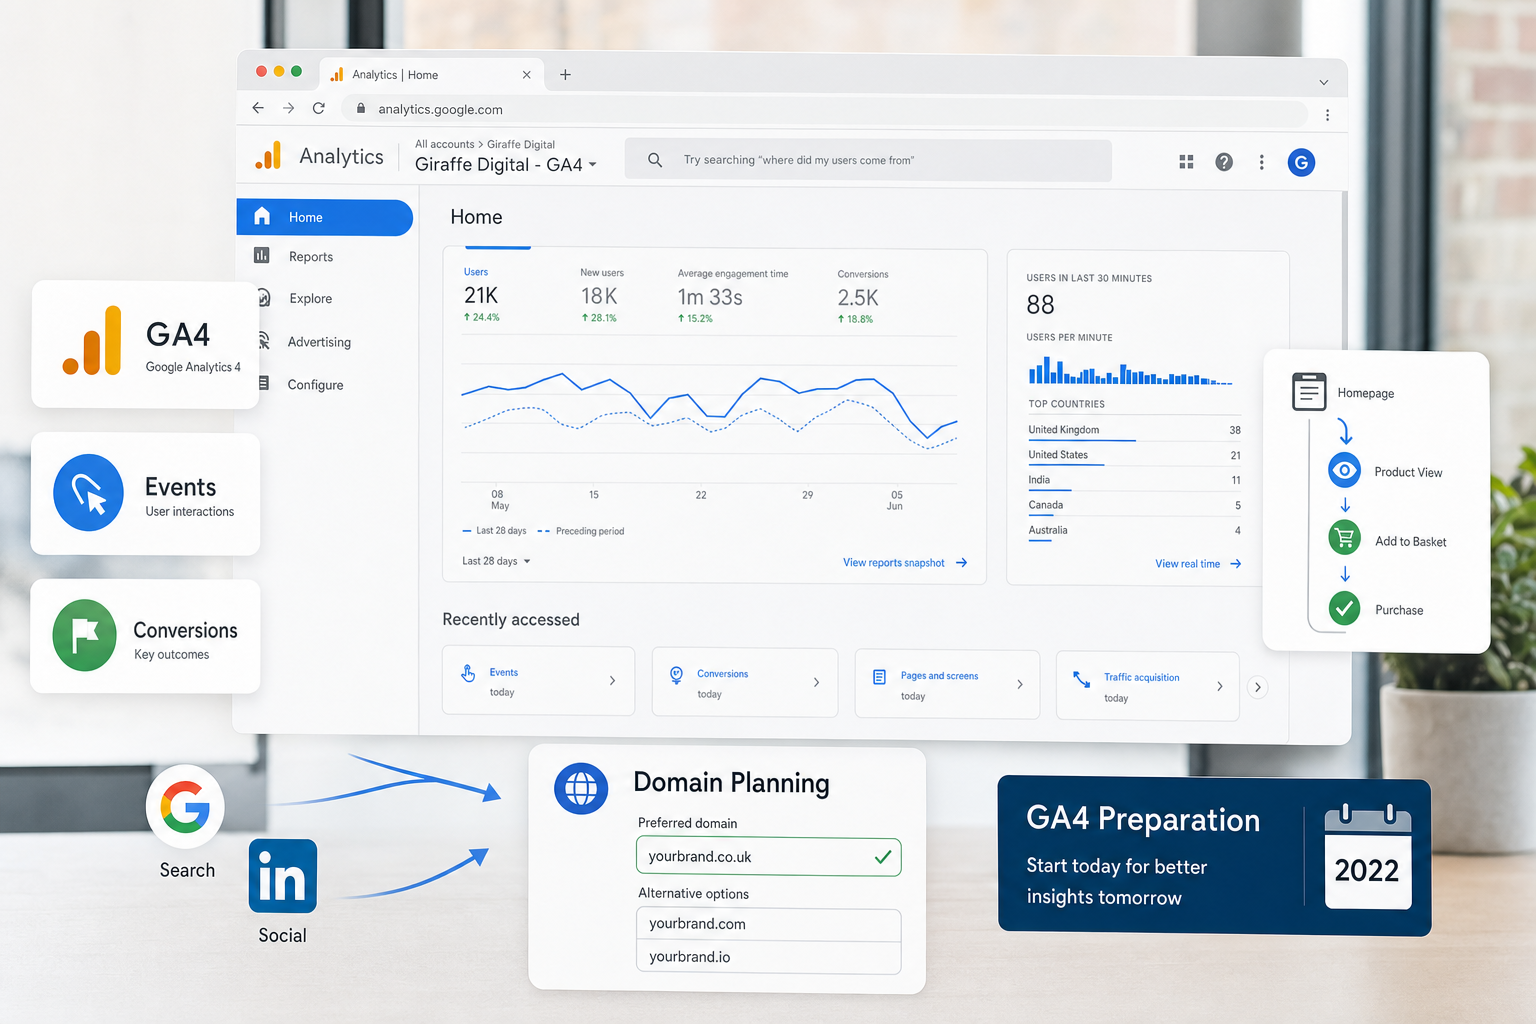Screen dimensions: 1536x1024
Task: Click the search magnifier icon
Action: coord(655,160)
